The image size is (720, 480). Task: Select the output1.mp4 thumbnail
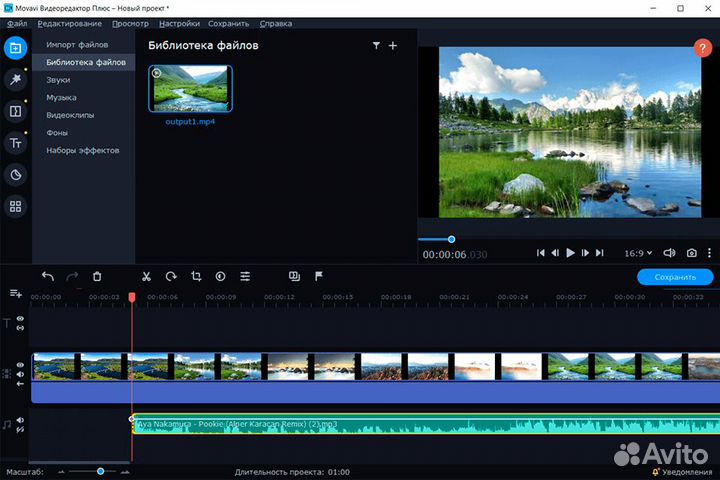point(190,89)
